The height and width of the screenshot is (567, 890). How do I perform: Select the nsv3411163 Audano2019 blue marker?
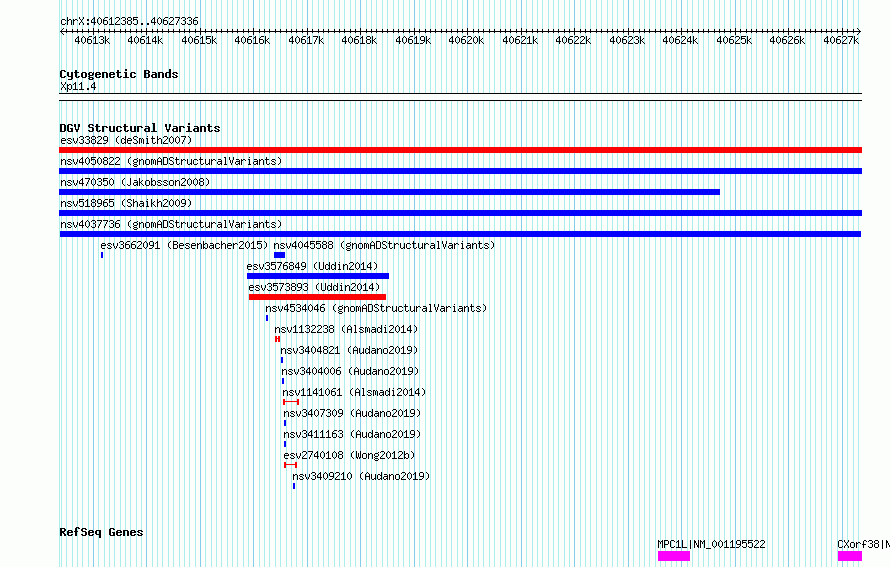(x=285, y=444)
